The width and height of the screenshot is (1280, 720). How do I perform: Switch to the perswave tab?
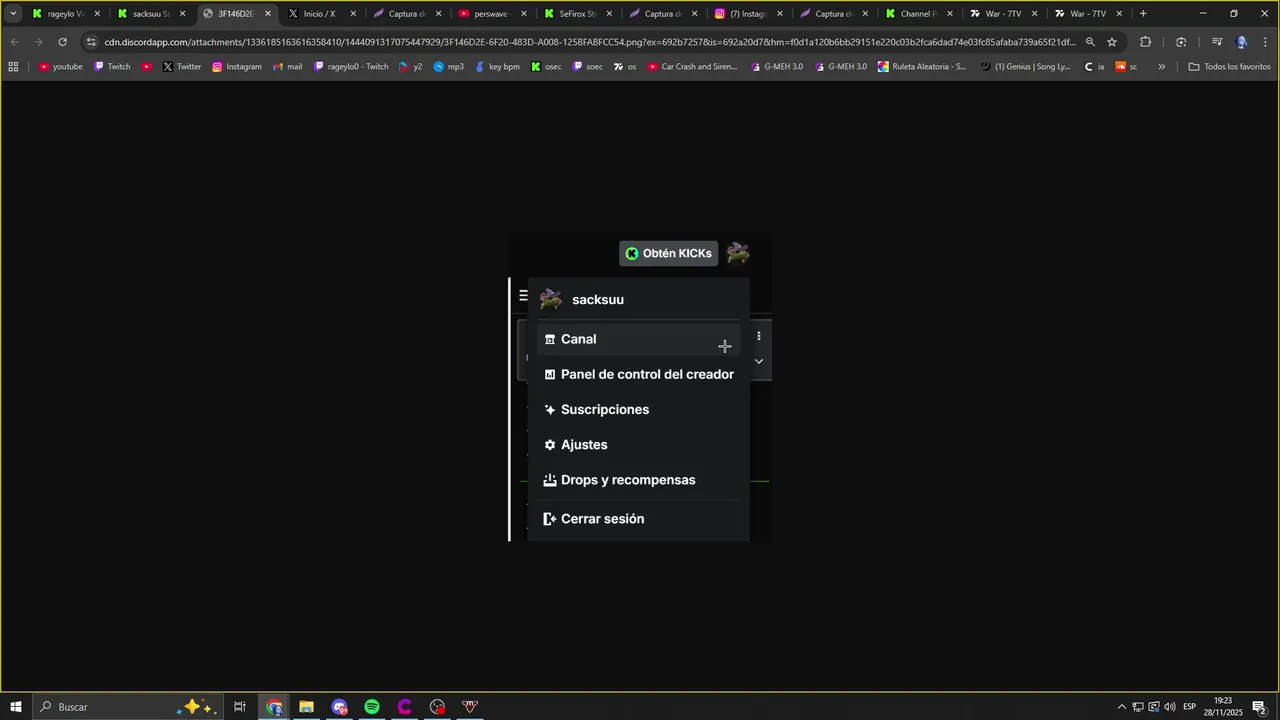click(491, 14)
